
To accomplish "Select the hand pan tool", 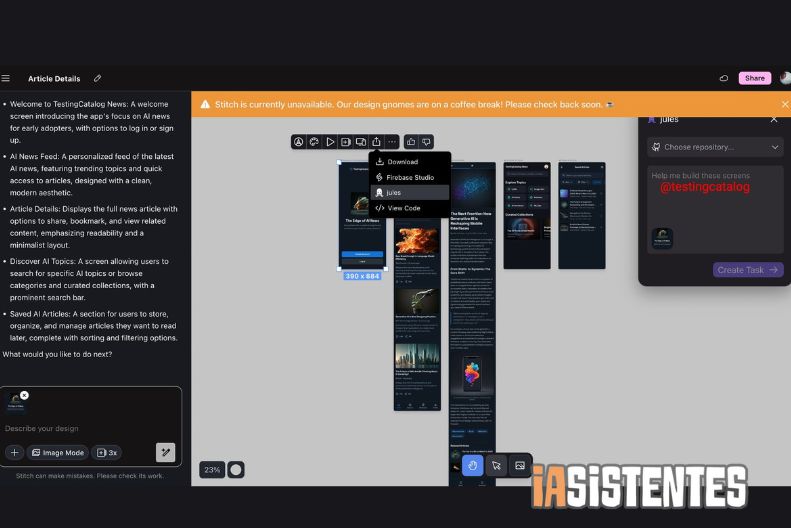I will 473,465.
